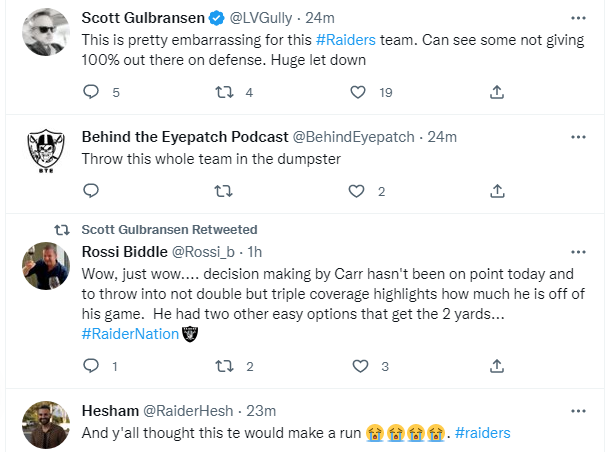Retweet Rossi Biddle's triple coverage tweet

(x=225, y=366)
